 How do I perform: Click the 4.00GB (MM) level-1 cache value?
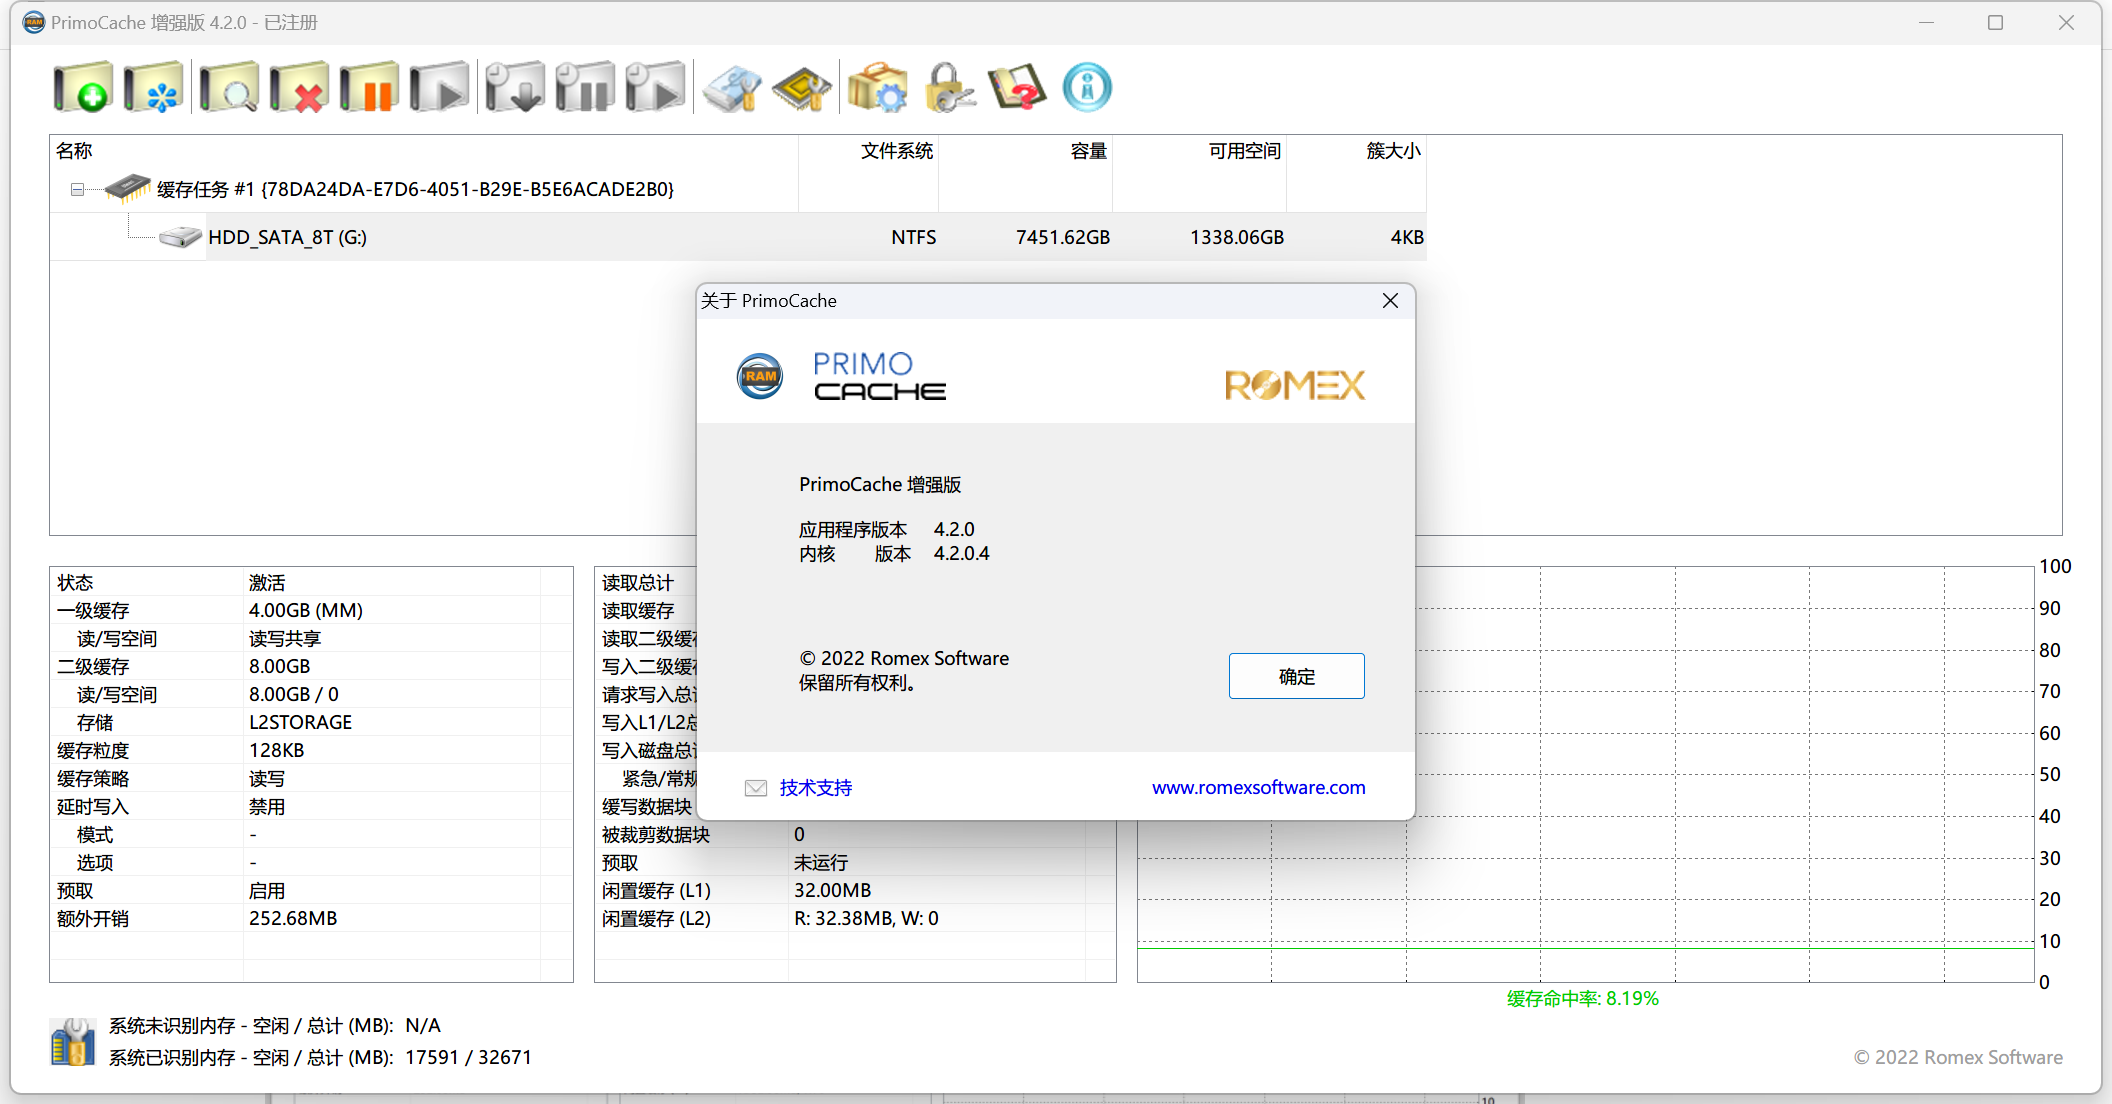[306, 610]
